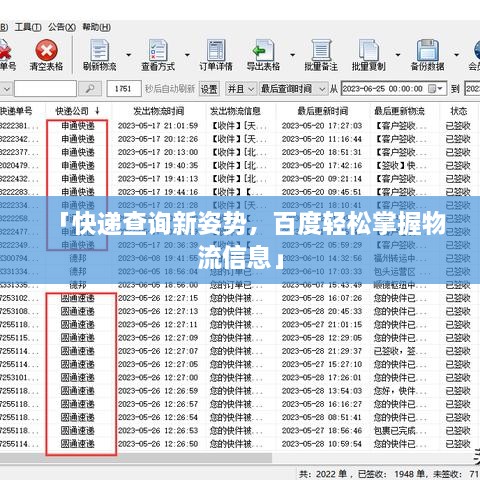480x480 pixels.
Task: Expand the 查看方式 dropdown arrow
Action: pos(187,55)
